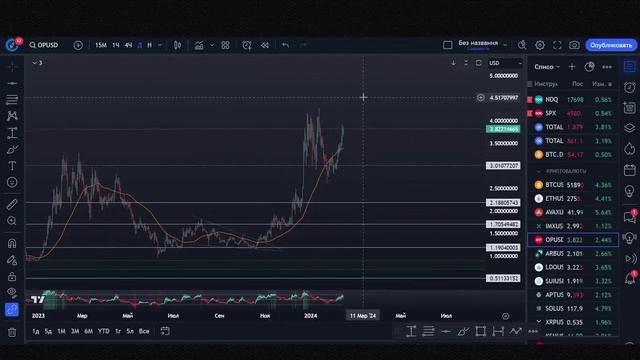Select the forecasting and measurement tool
The width and height of the screenshot is (640, 360).
pyautogui.click(x=12, y=133)
